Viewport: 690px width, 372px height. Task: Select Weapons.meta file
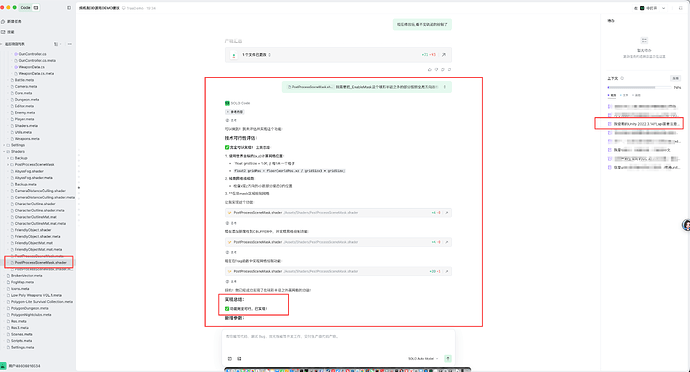tap(26, 139)
